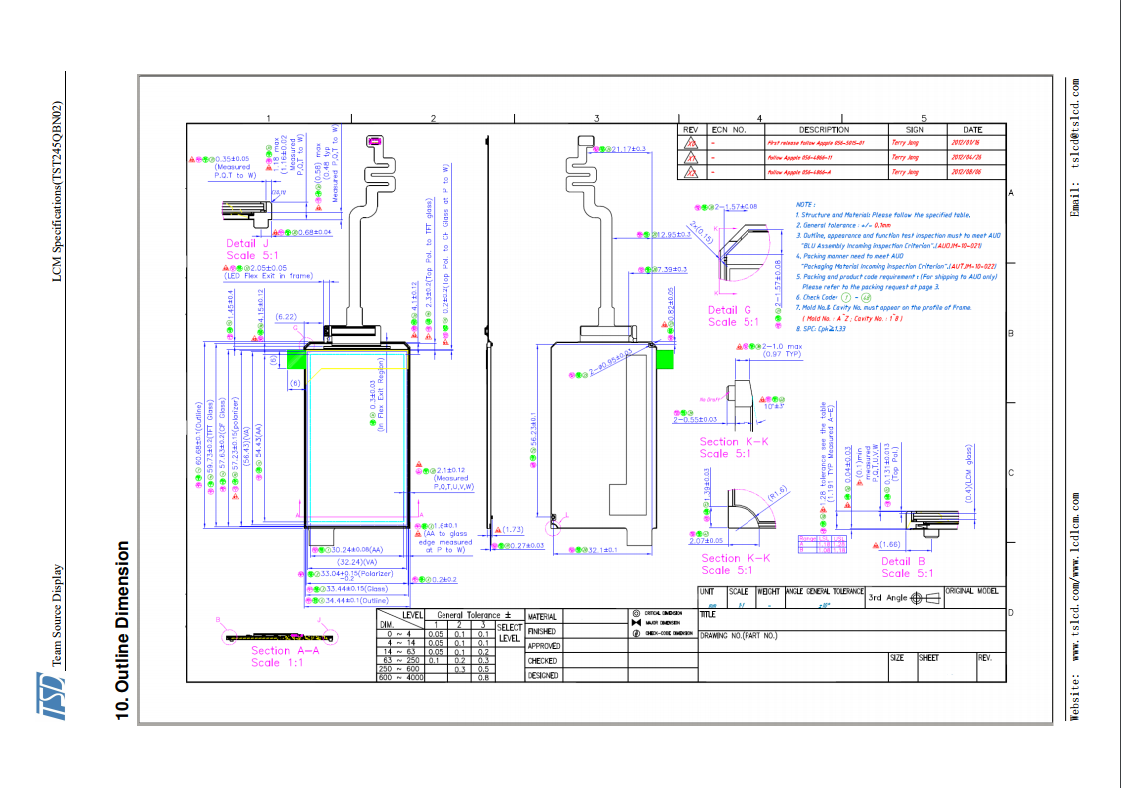The height and width of the screenshot is (788, 1121).
Task: Click the green square at display's top-left corner
Action: point(297,358)
